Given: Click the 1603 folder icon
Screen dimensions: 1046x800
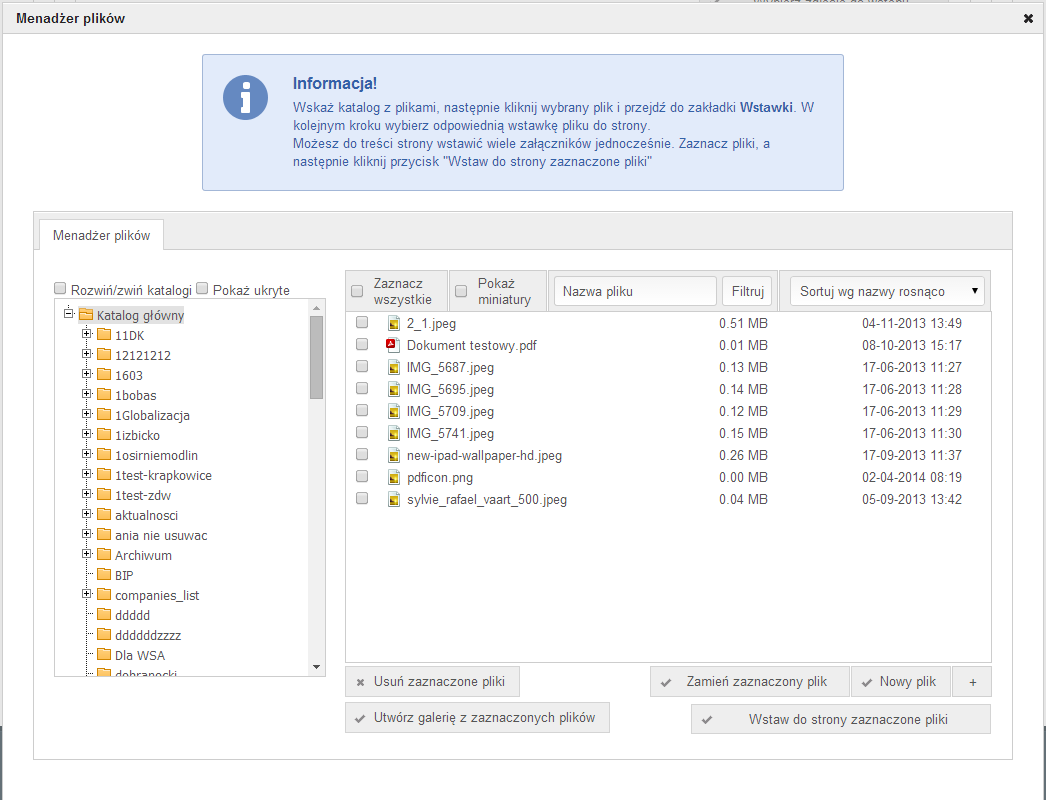Looking at the screenshot, I should (104, 374).
